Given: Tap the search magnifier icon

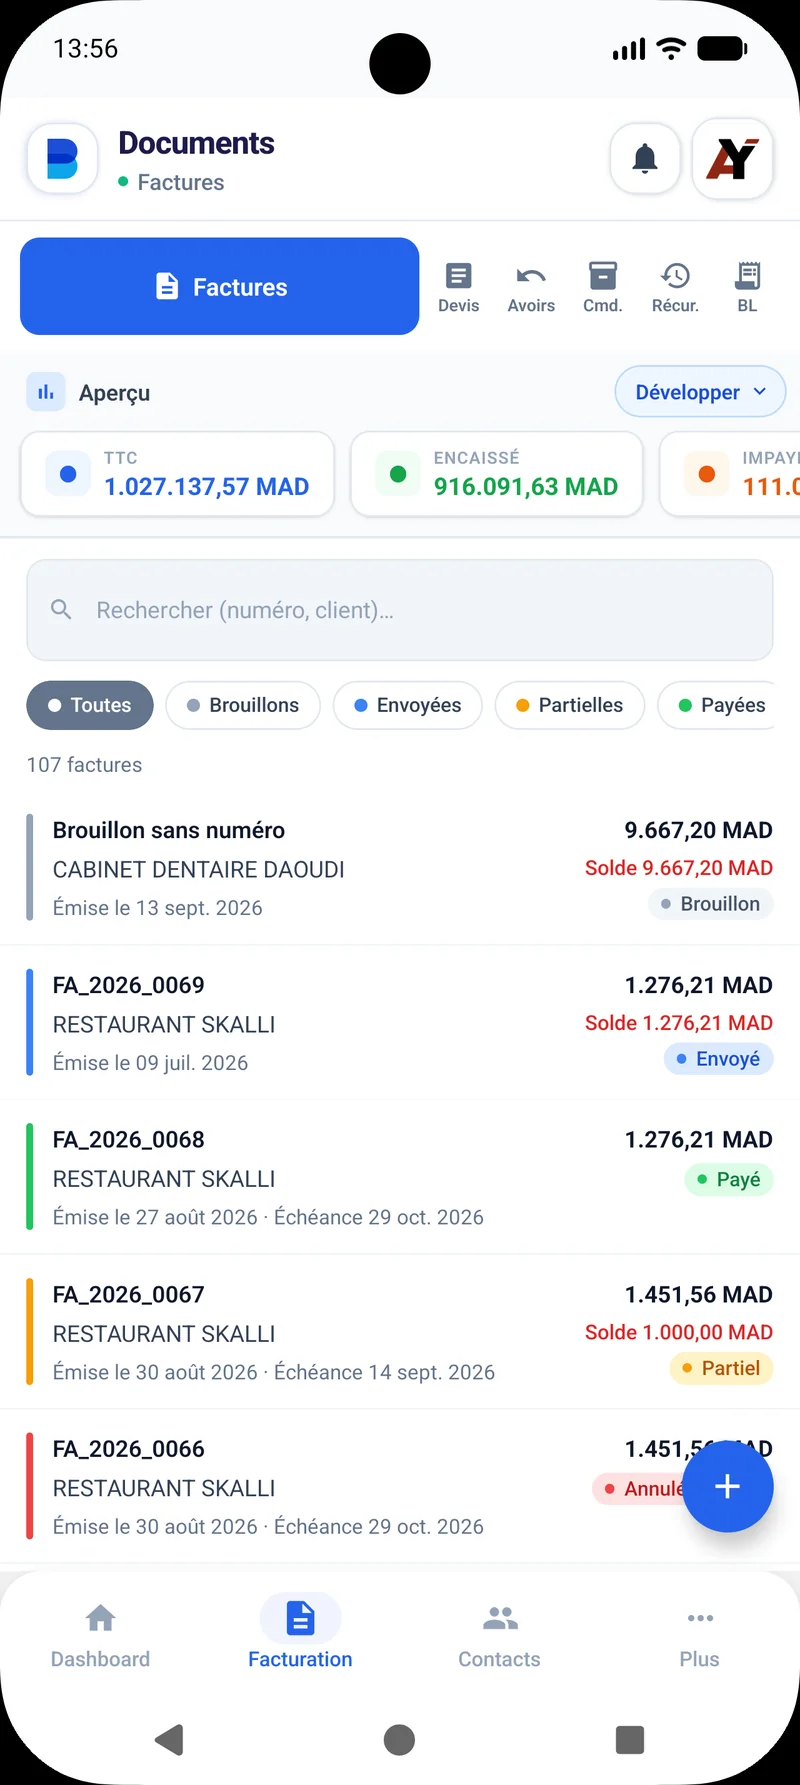Looking at the screenshot, I should coord(61,609).
